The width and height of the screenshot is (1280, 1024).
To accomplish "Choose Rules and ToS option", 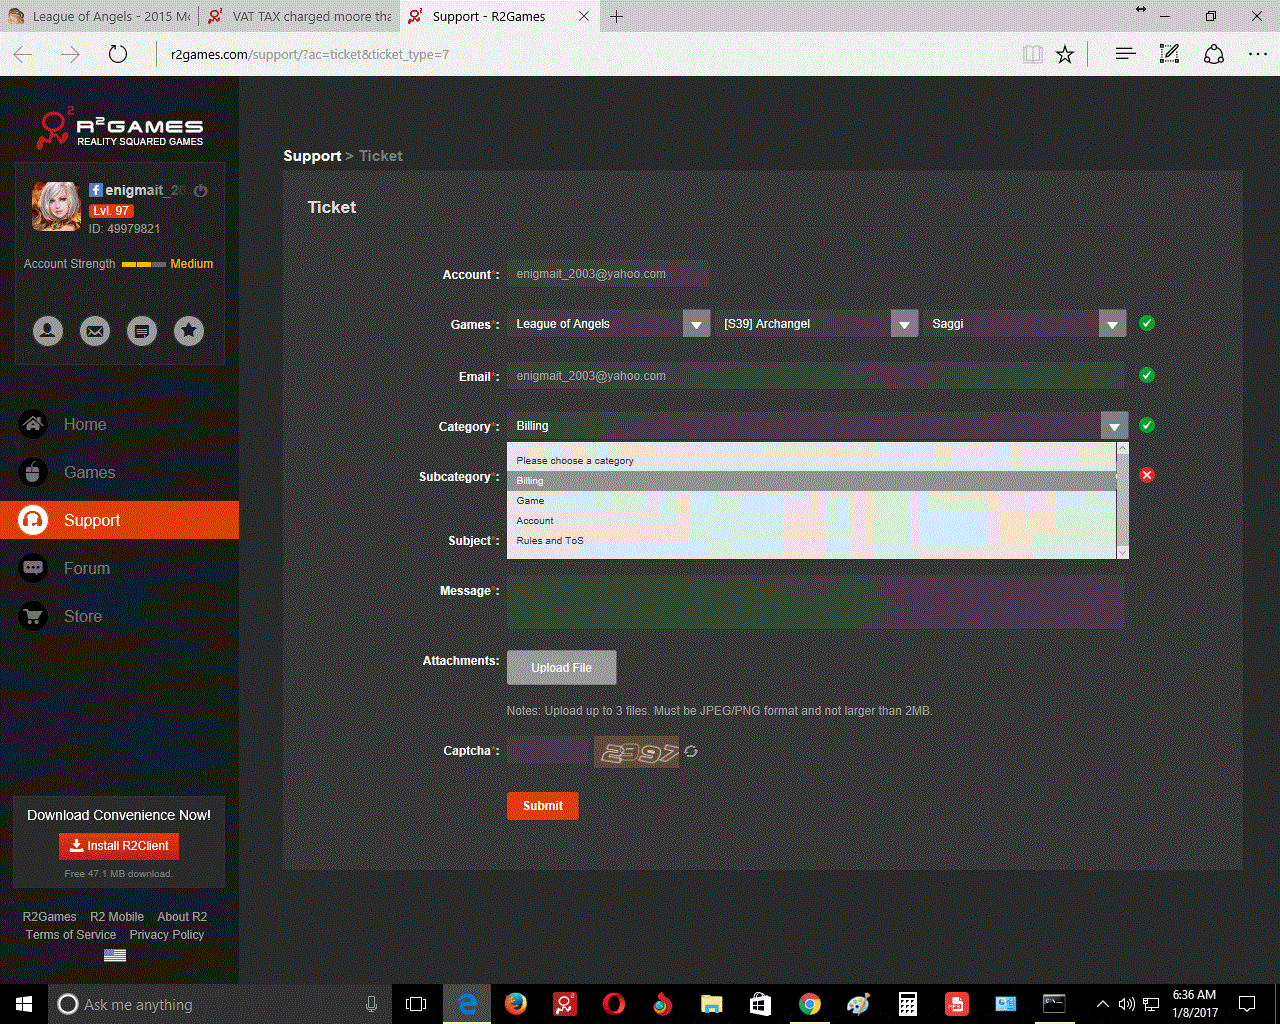I will coord(550,541).
